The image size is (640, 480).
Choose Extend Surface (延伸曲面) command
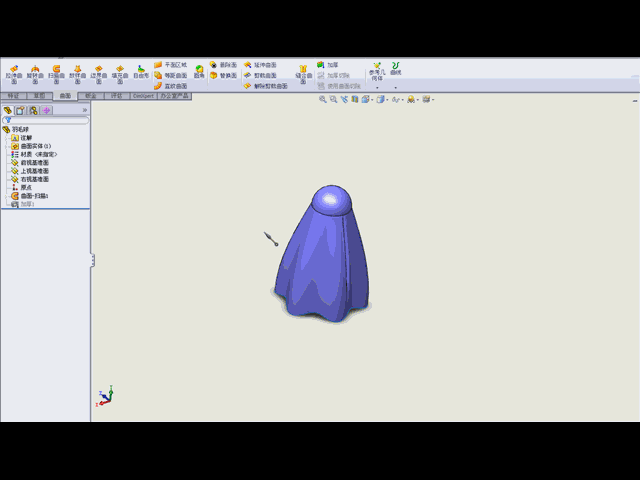(260, 65)
